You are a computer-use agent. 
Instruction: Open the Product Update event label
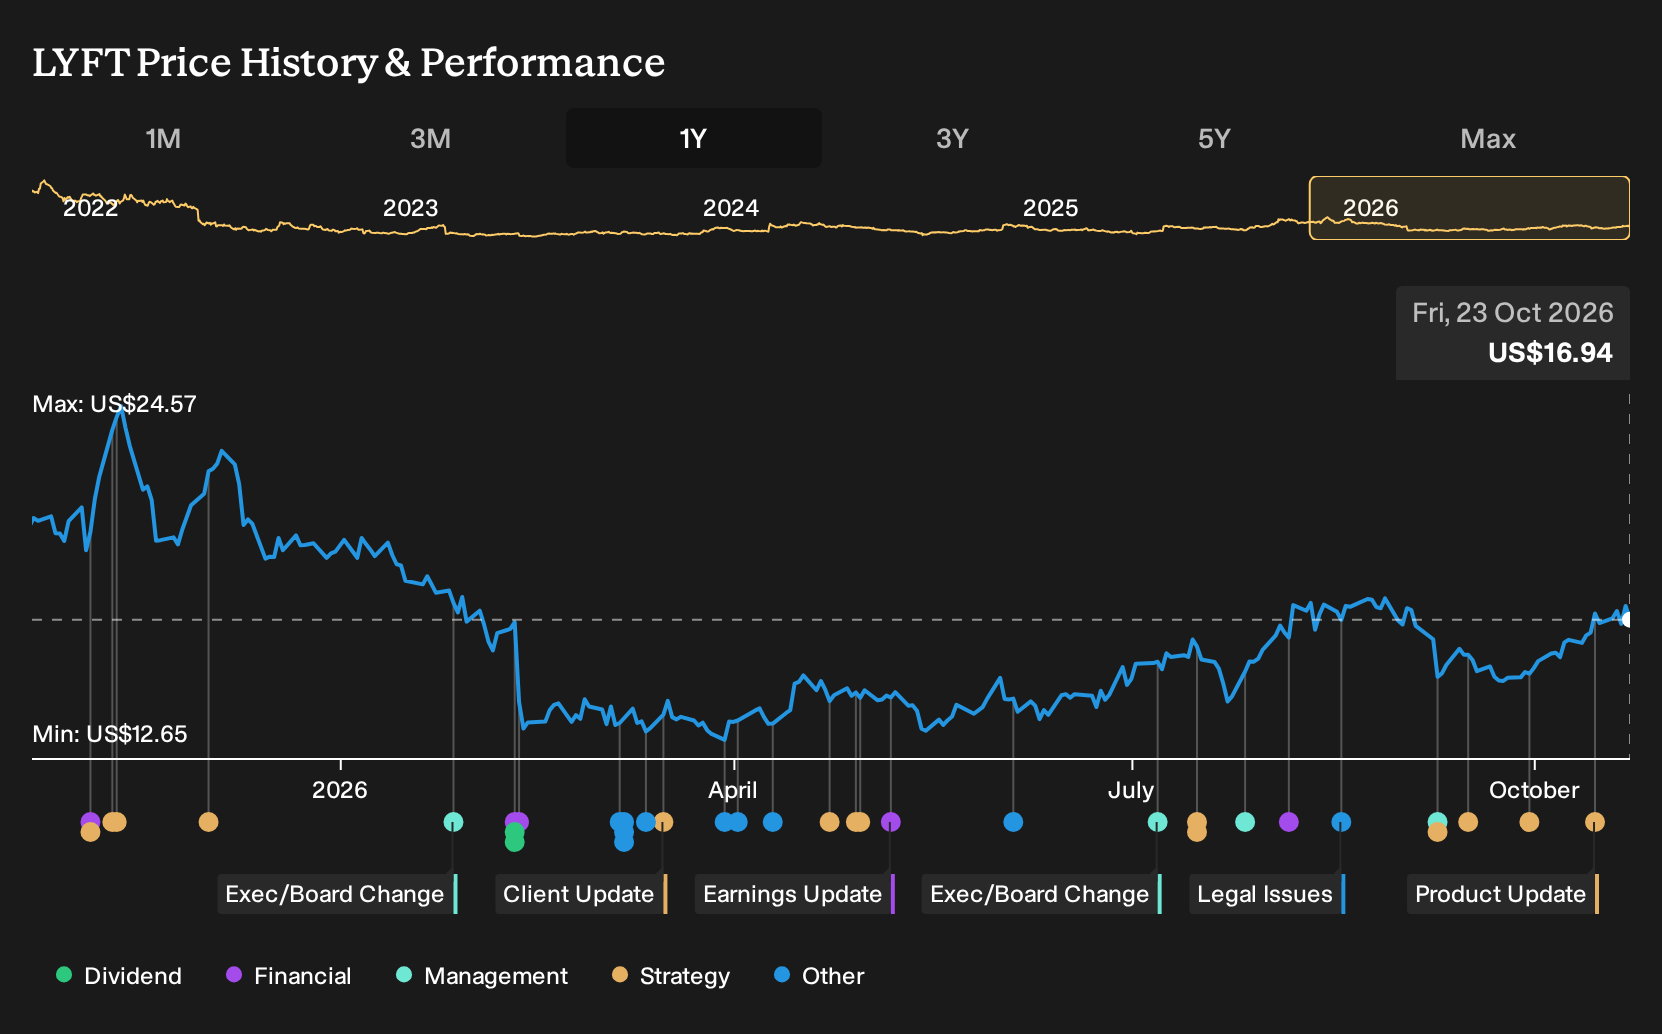click(1503, 894)
